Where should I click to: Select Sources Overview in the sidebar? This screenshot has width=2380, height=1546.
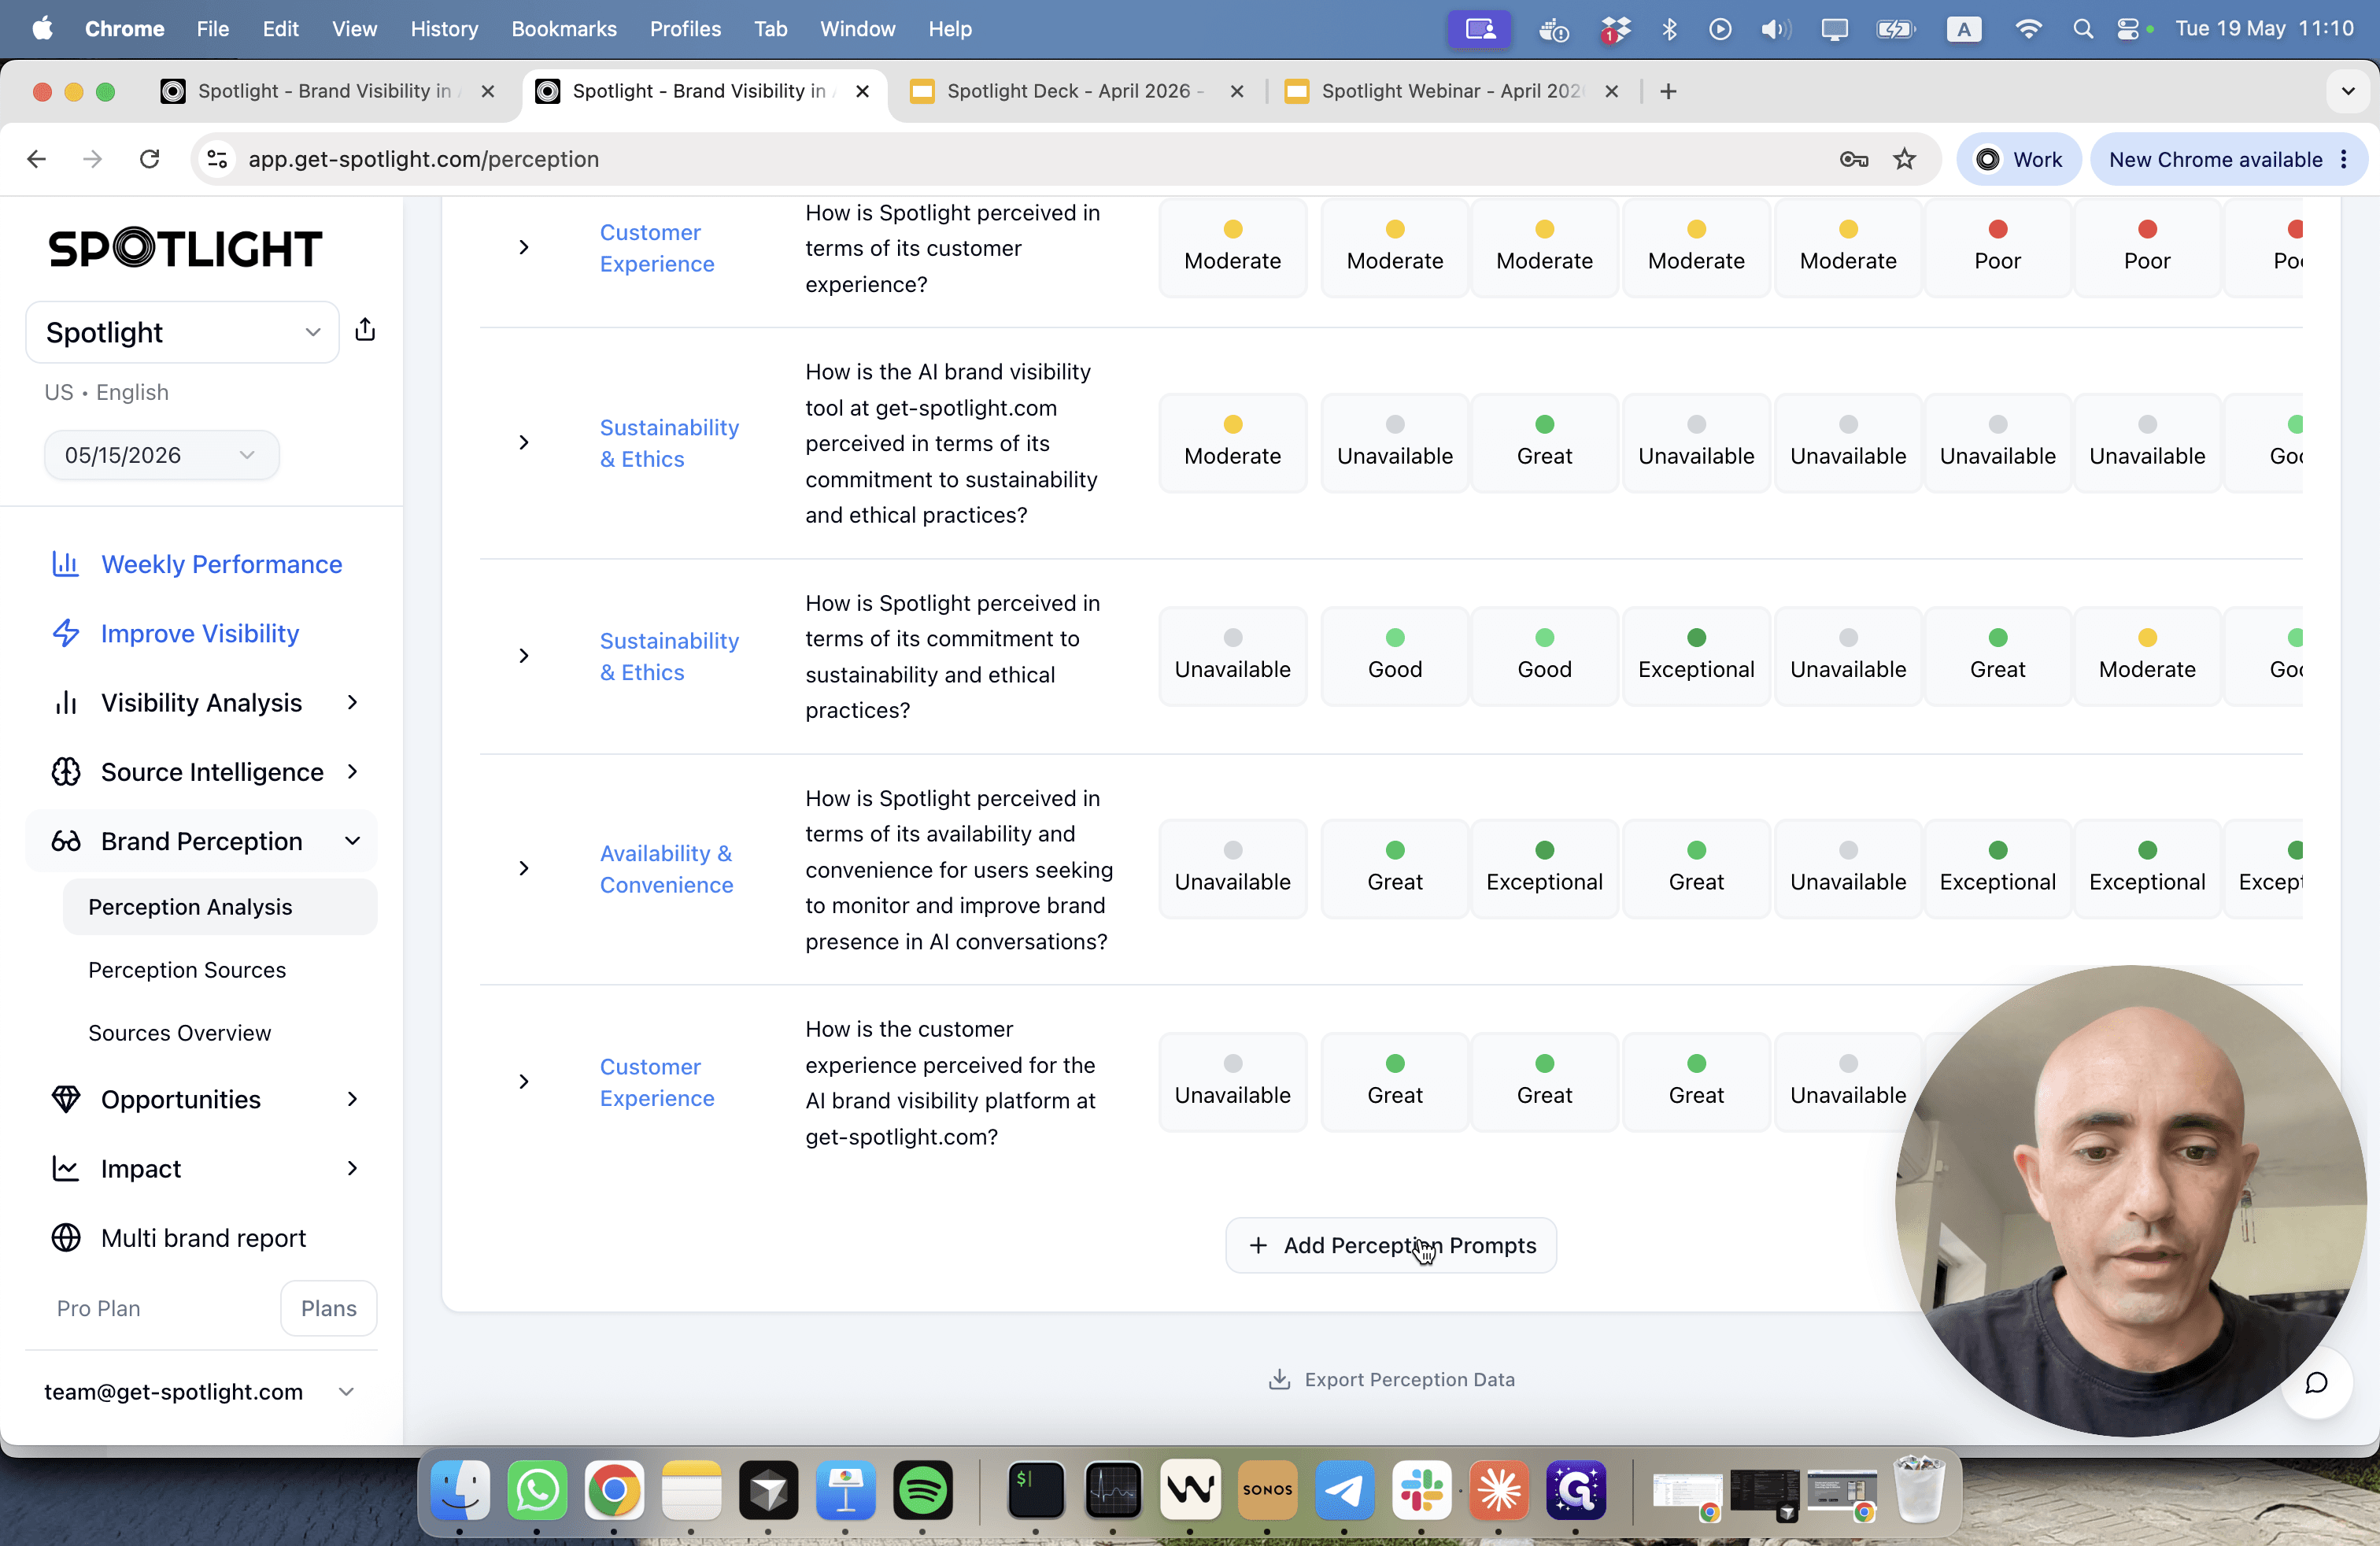(x=179, y=1032)
